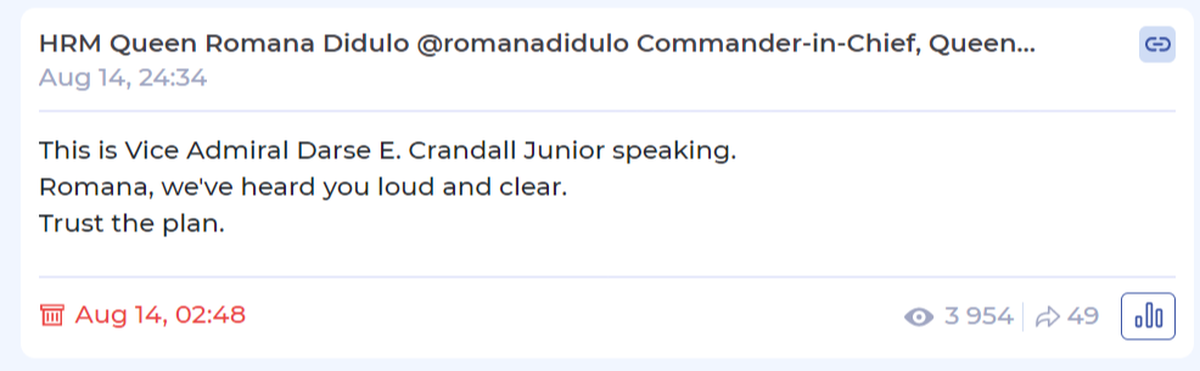Open the post timestamp Aug 14, 24:34
This screenshot has height=371, width=1200.
(x=123, y=78)
